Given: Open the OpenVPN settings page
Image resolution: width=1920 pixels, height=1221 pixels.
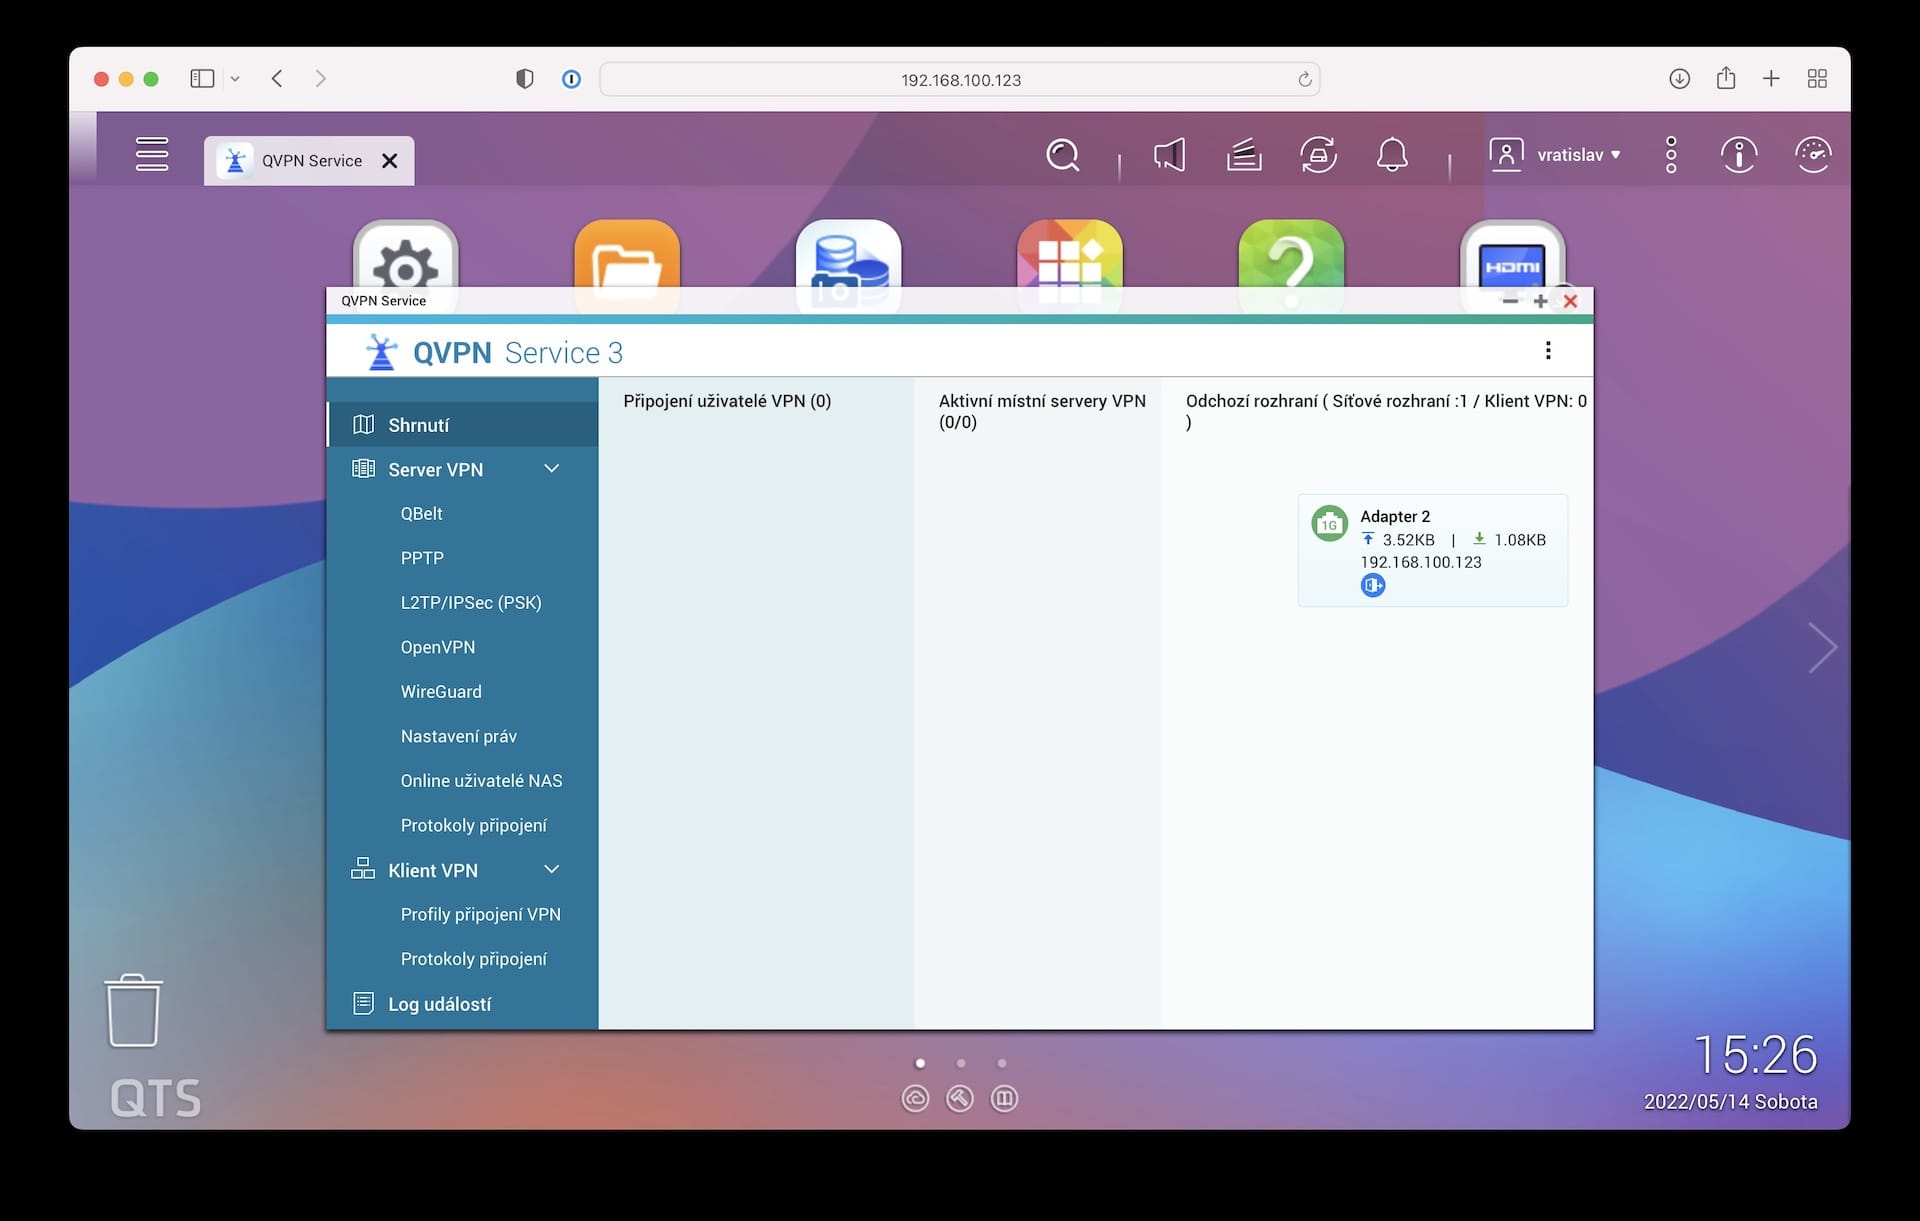Looking at the screenshot, I should coord(438,647).
